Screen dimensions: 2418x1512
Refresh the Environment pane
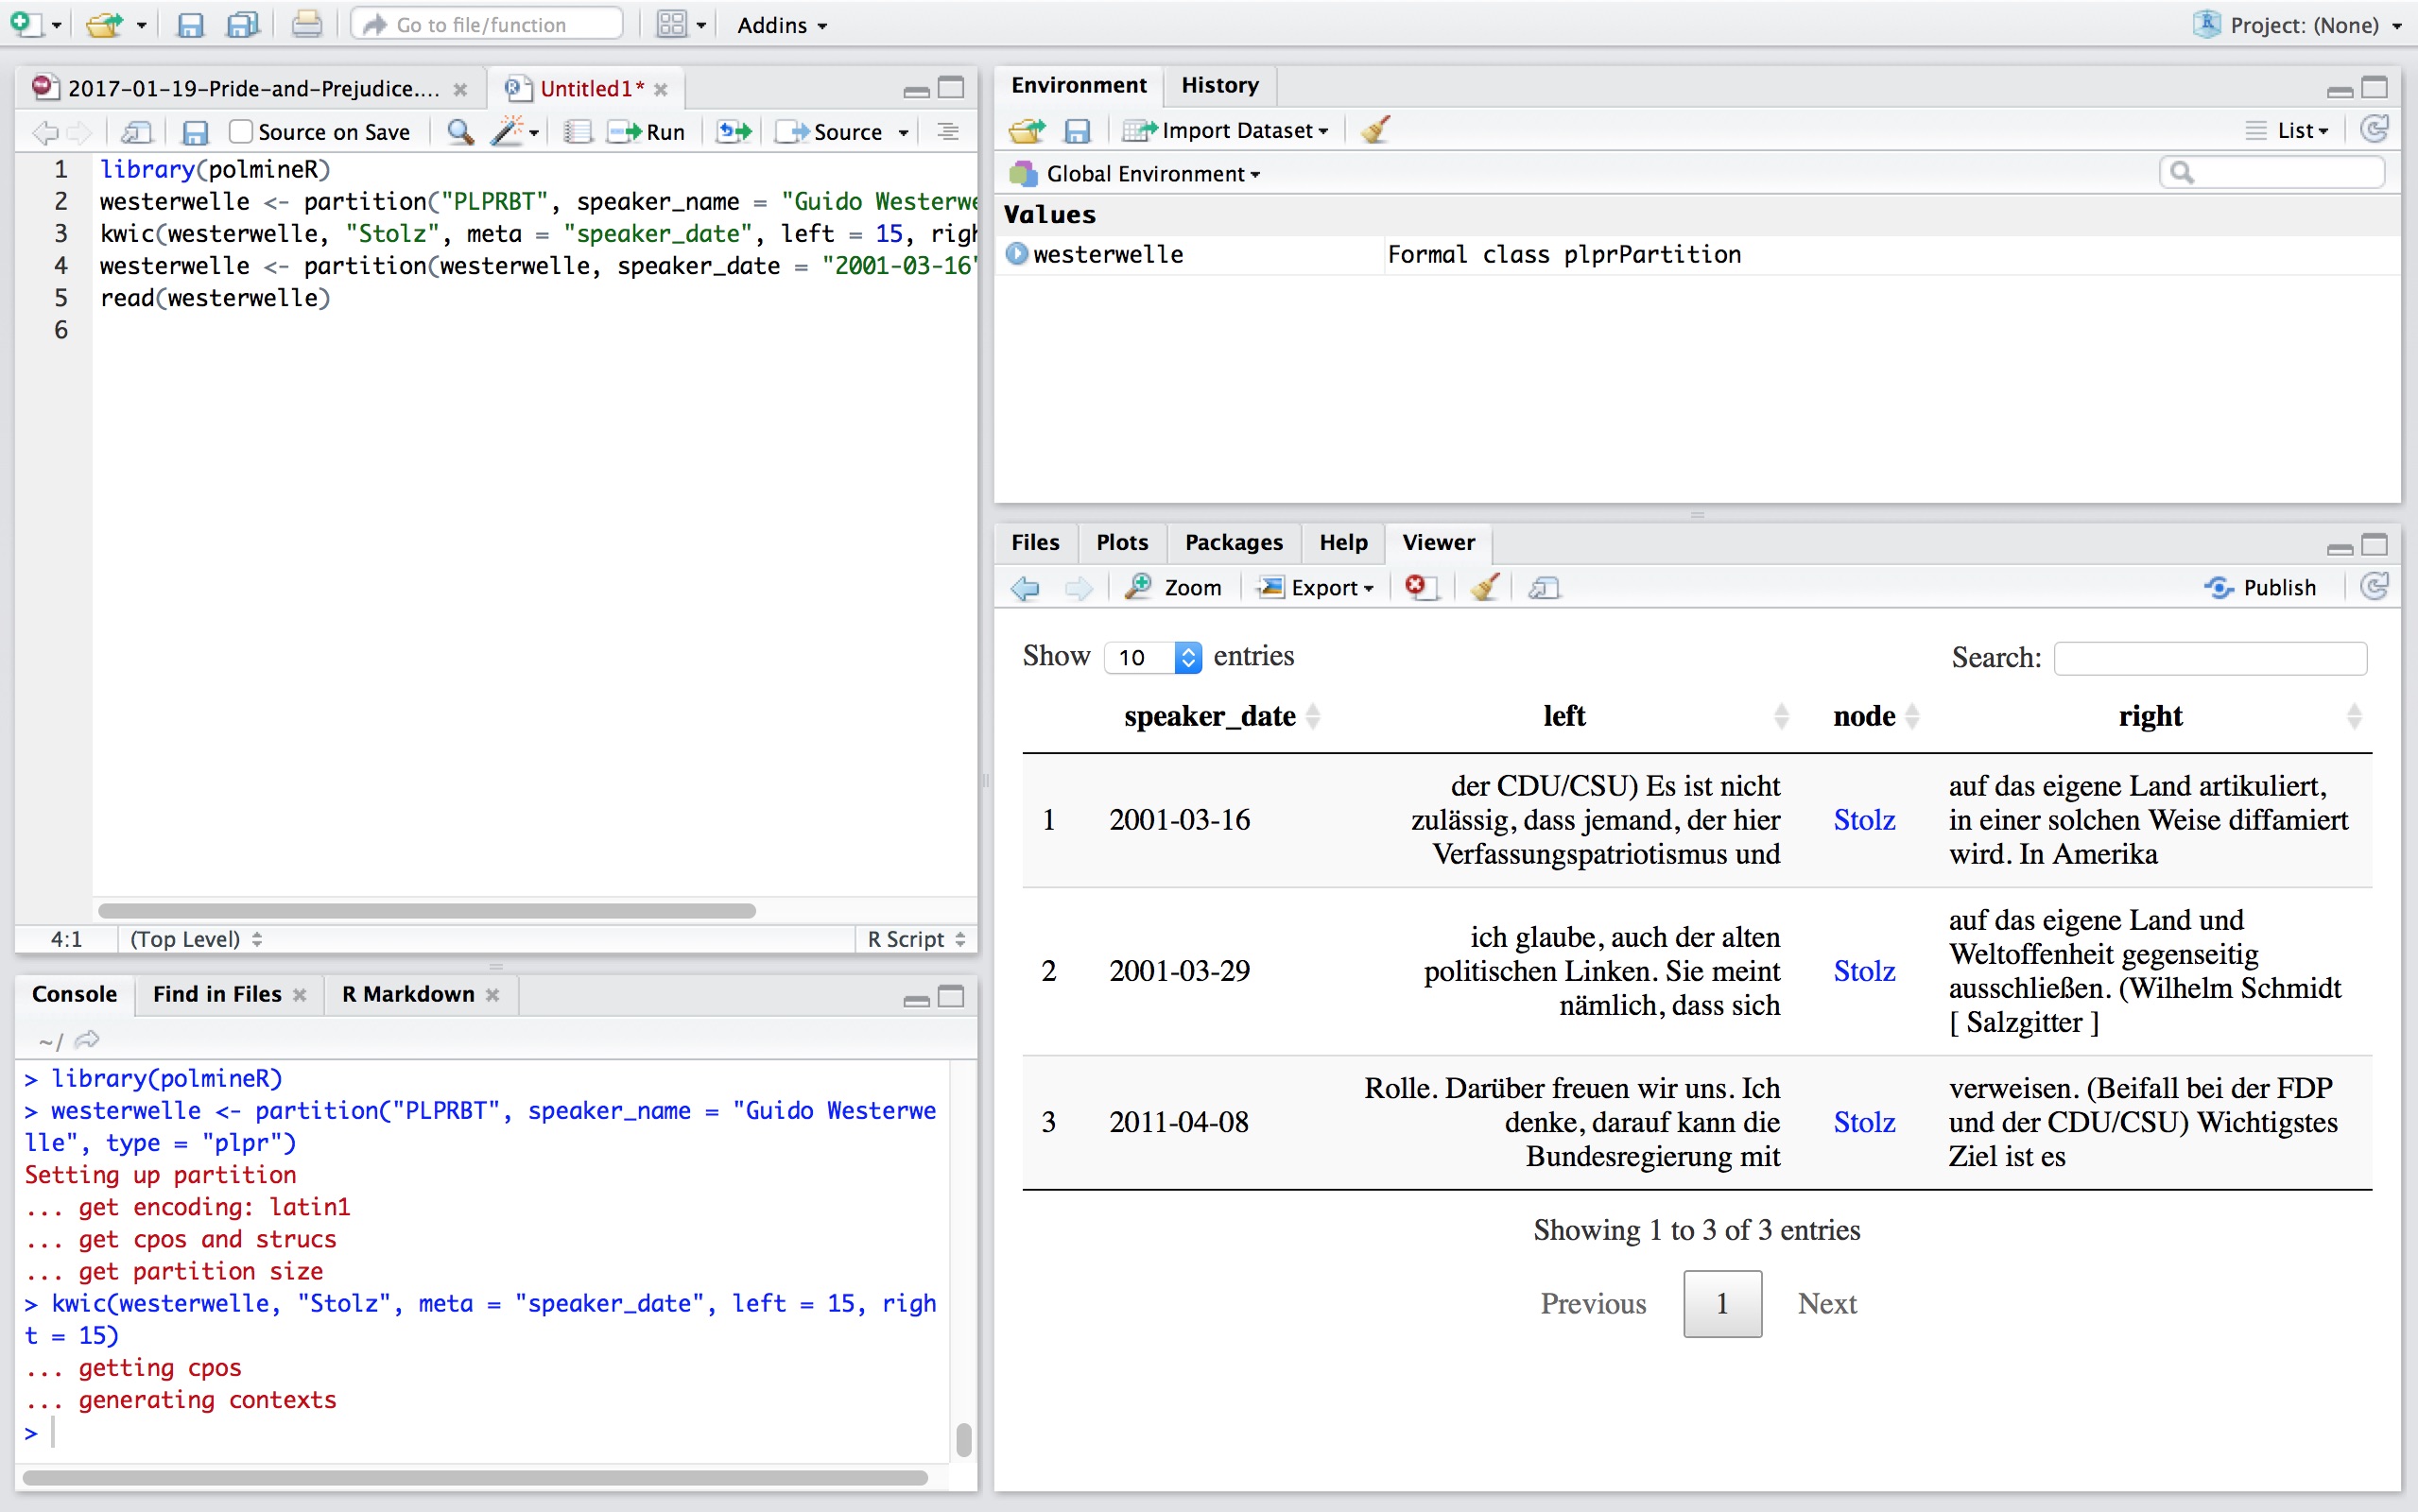click(2375, 130)
